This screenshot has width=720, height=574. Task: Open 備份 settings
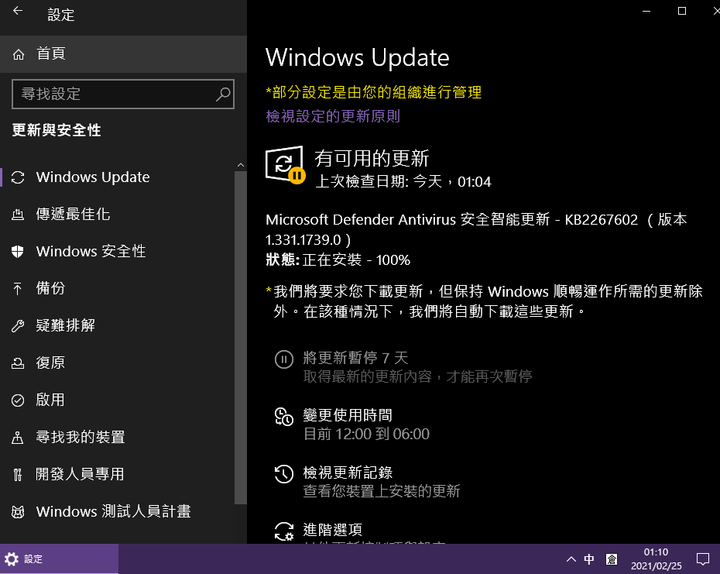(x=51, y=288)
